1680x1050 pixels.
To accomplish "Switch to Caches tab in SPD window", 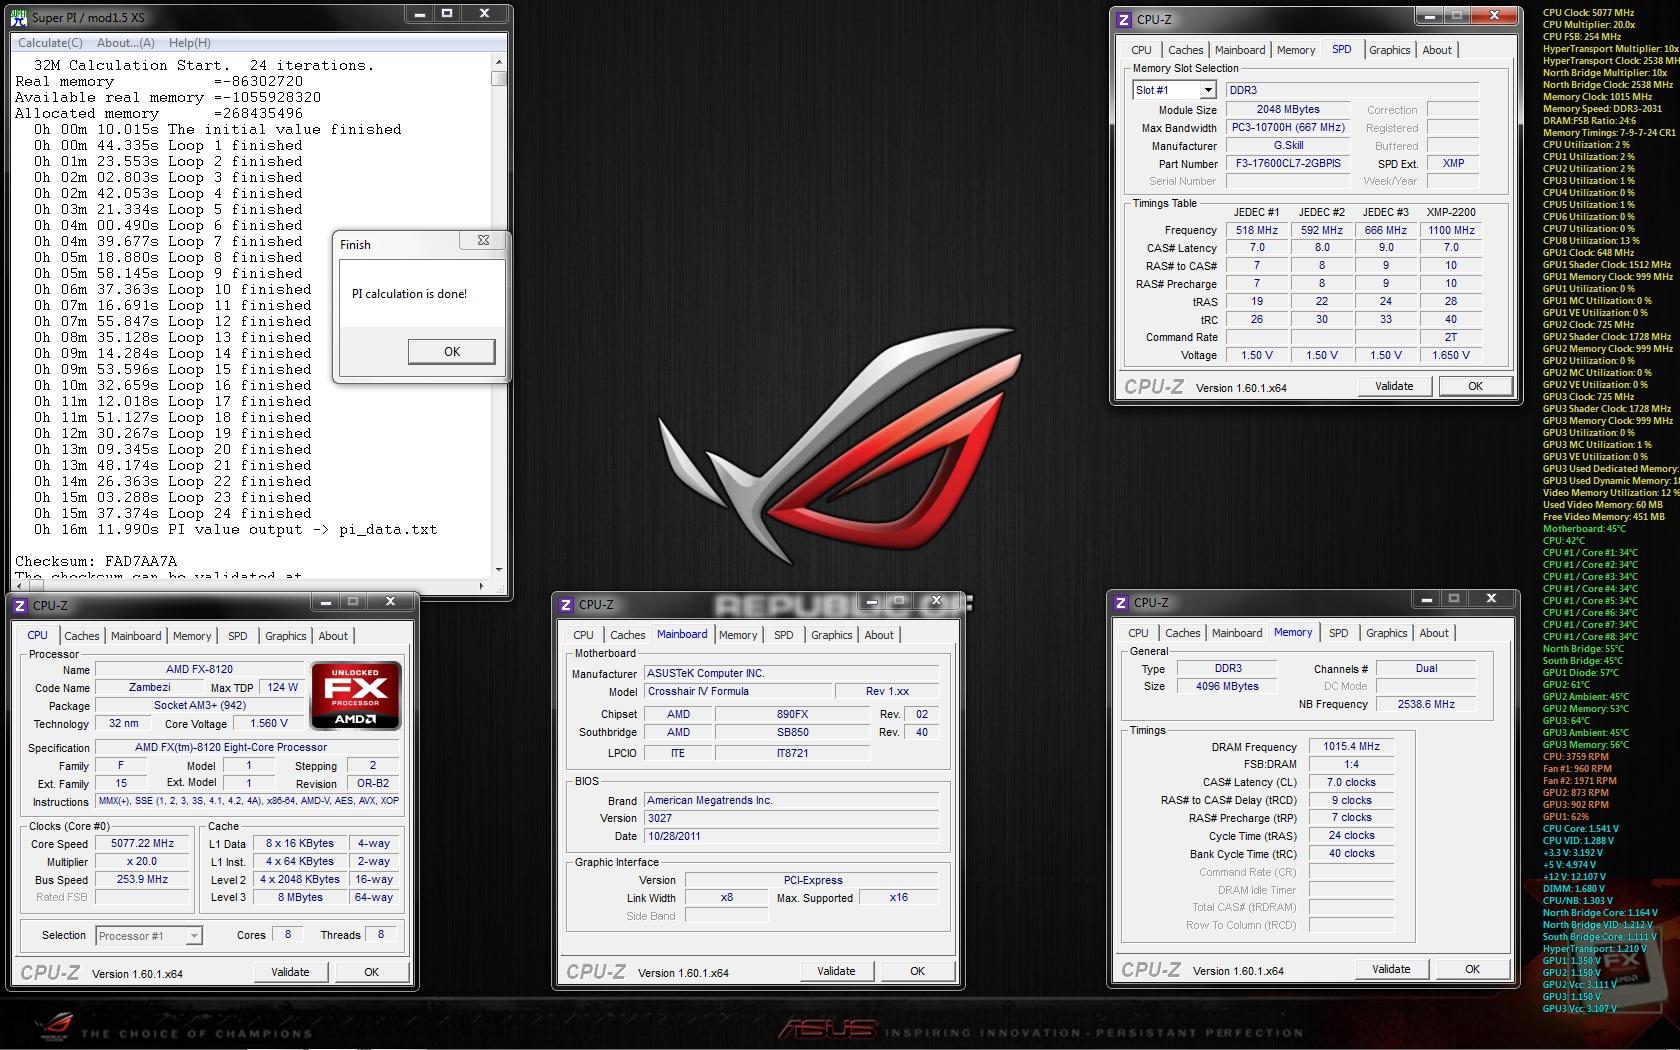I will (x=1186, y=50).
